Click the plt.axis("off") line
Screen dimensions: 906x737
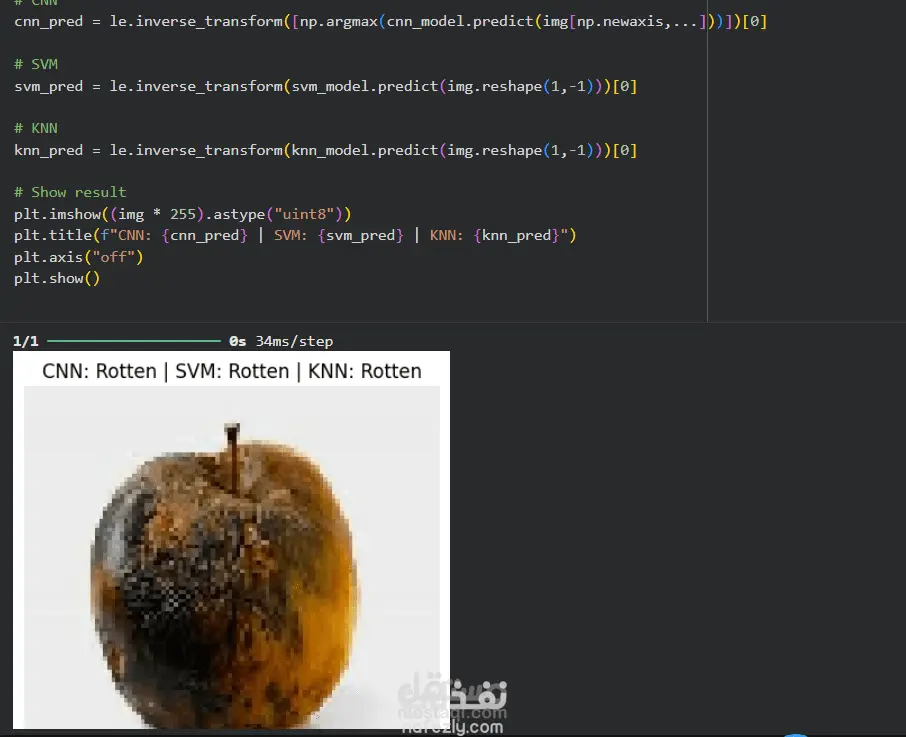tap(79, 257)
